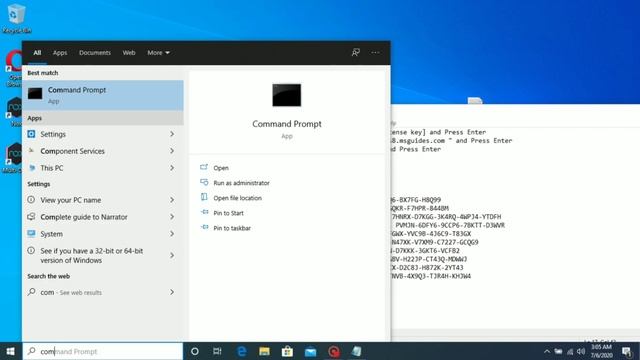This screenshot has width=640, height=360.
Task: Open Task View in the taskbar
Action: coord(217,351)
